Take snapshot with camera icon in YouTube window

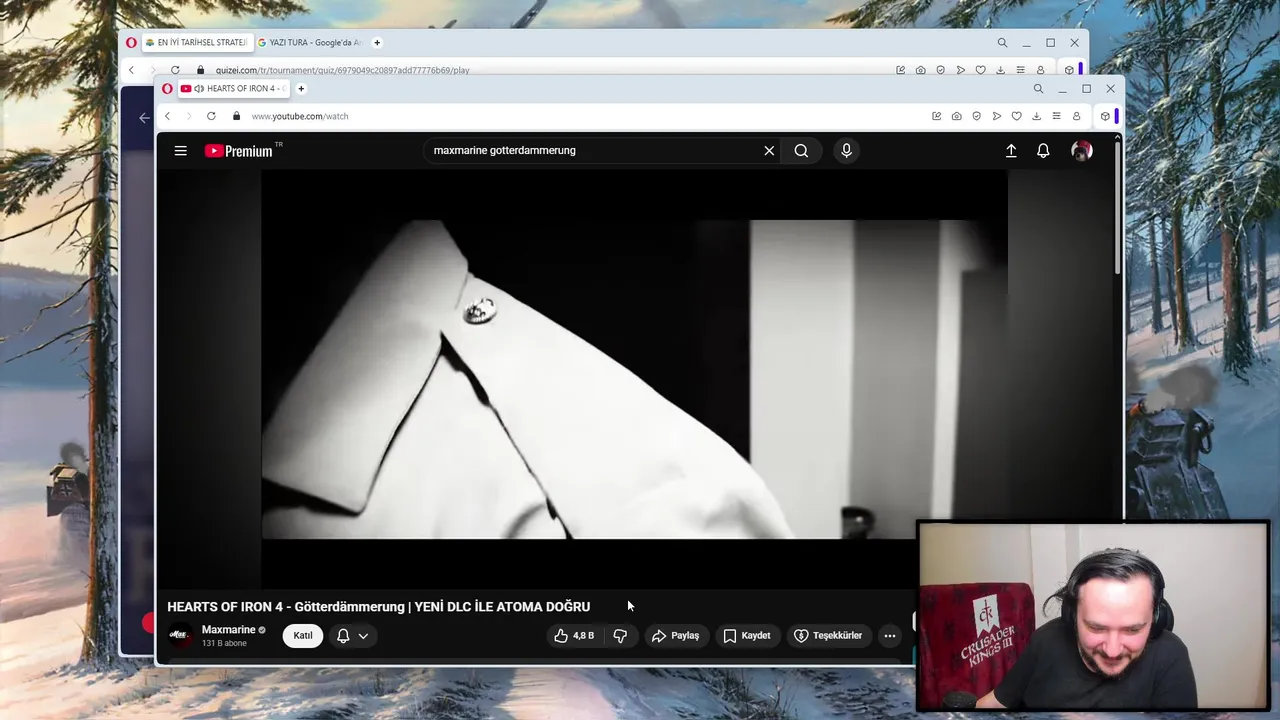tap(956, 116)
